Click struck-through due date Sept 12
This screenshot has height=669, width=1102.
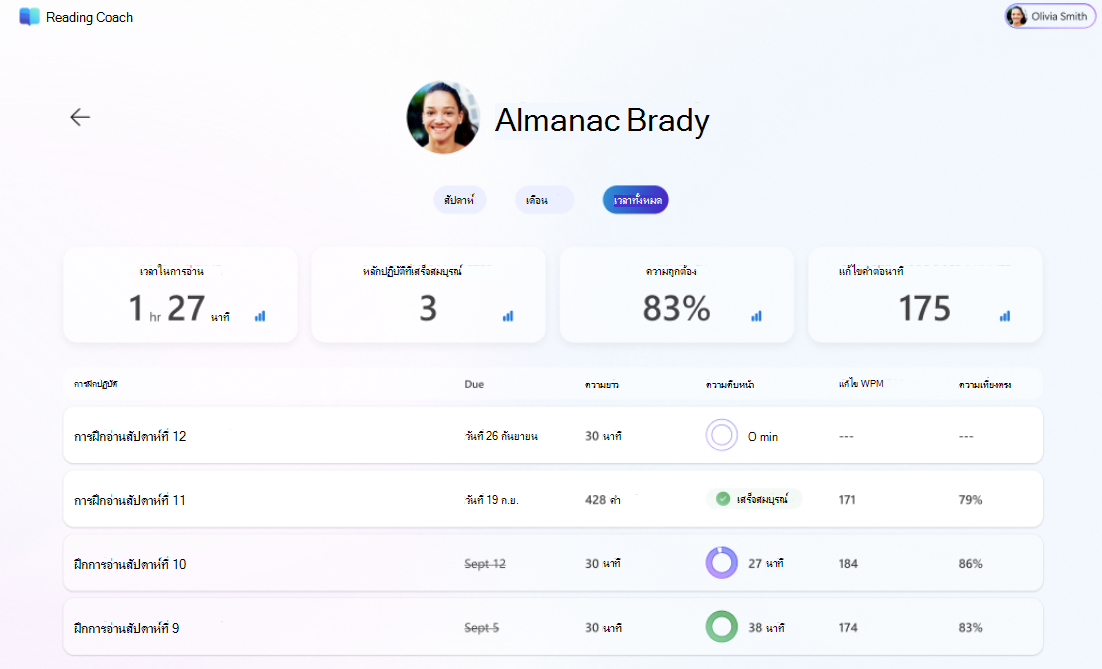click(x=485, y=564)
